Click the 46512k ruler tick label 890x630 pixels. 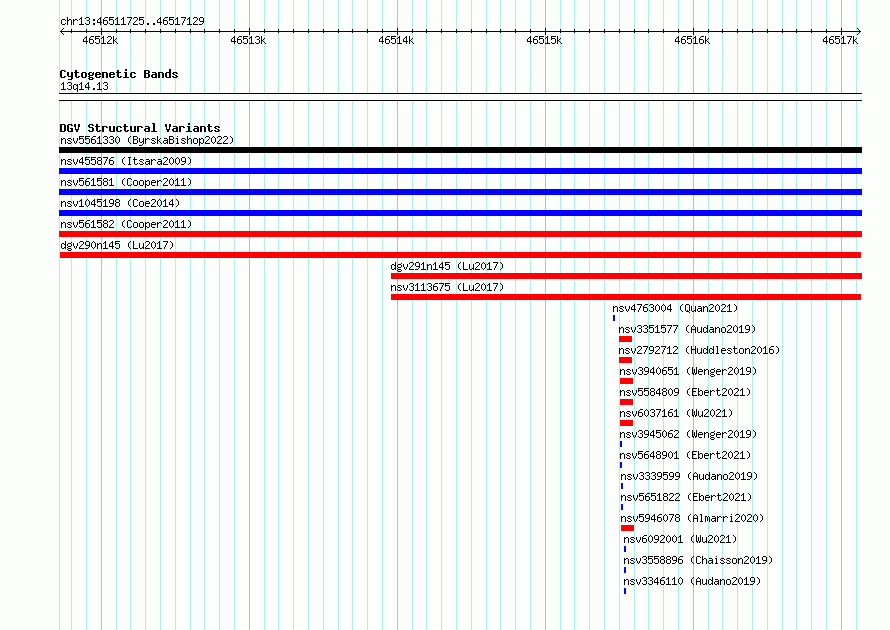click(100, 40)
